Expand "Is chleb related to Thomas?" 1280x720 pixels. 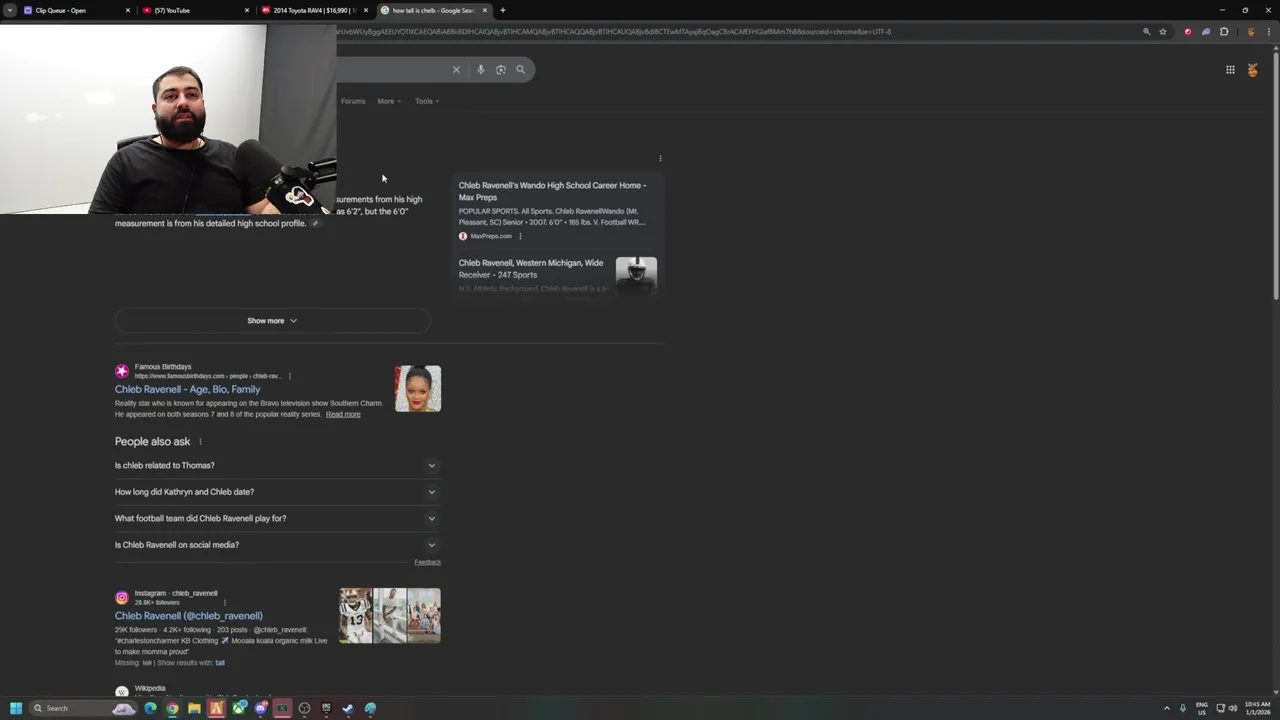tap(276, 465)
